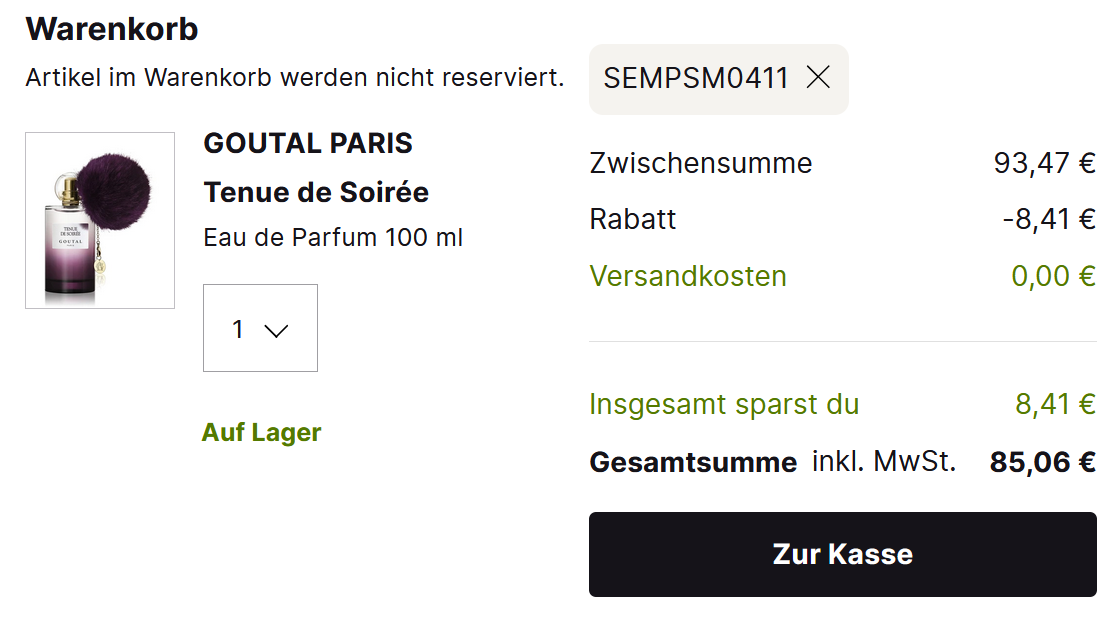Select the SEMPSM0411 coupon code text
The image size is (1118, 617).
[696, 78]
